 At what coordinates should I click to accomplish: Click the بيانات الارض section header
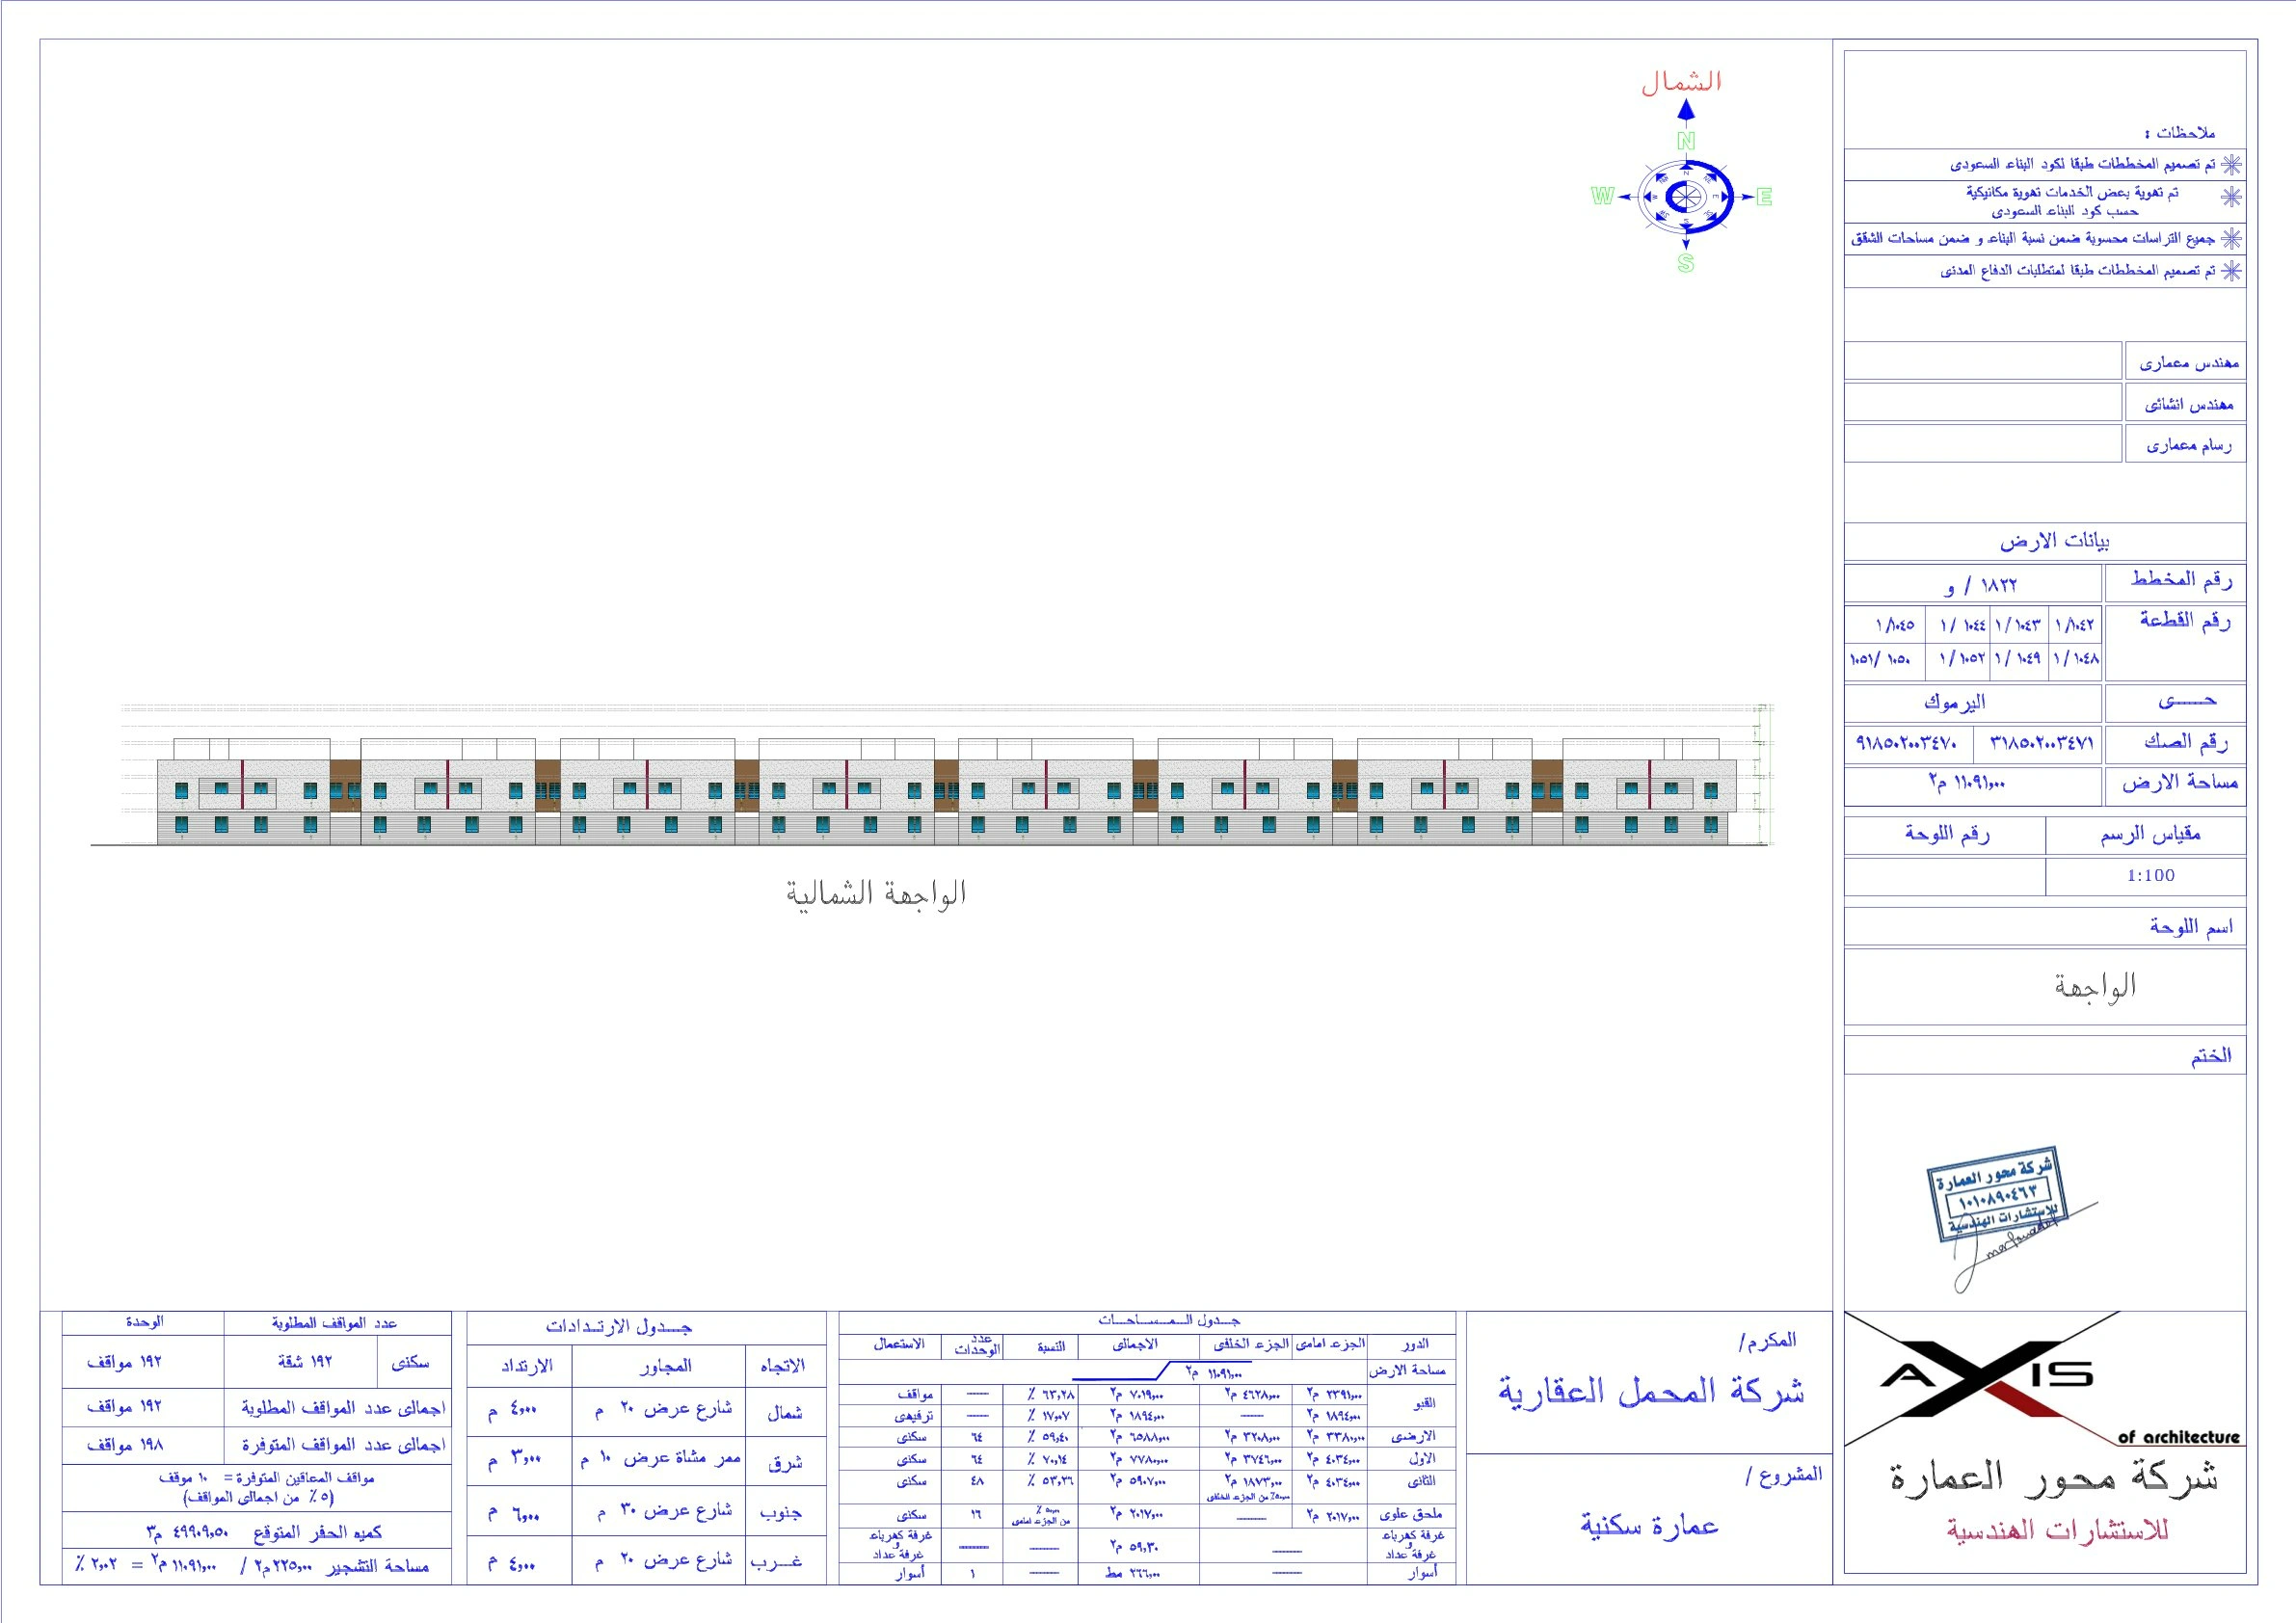[2054, 541]
